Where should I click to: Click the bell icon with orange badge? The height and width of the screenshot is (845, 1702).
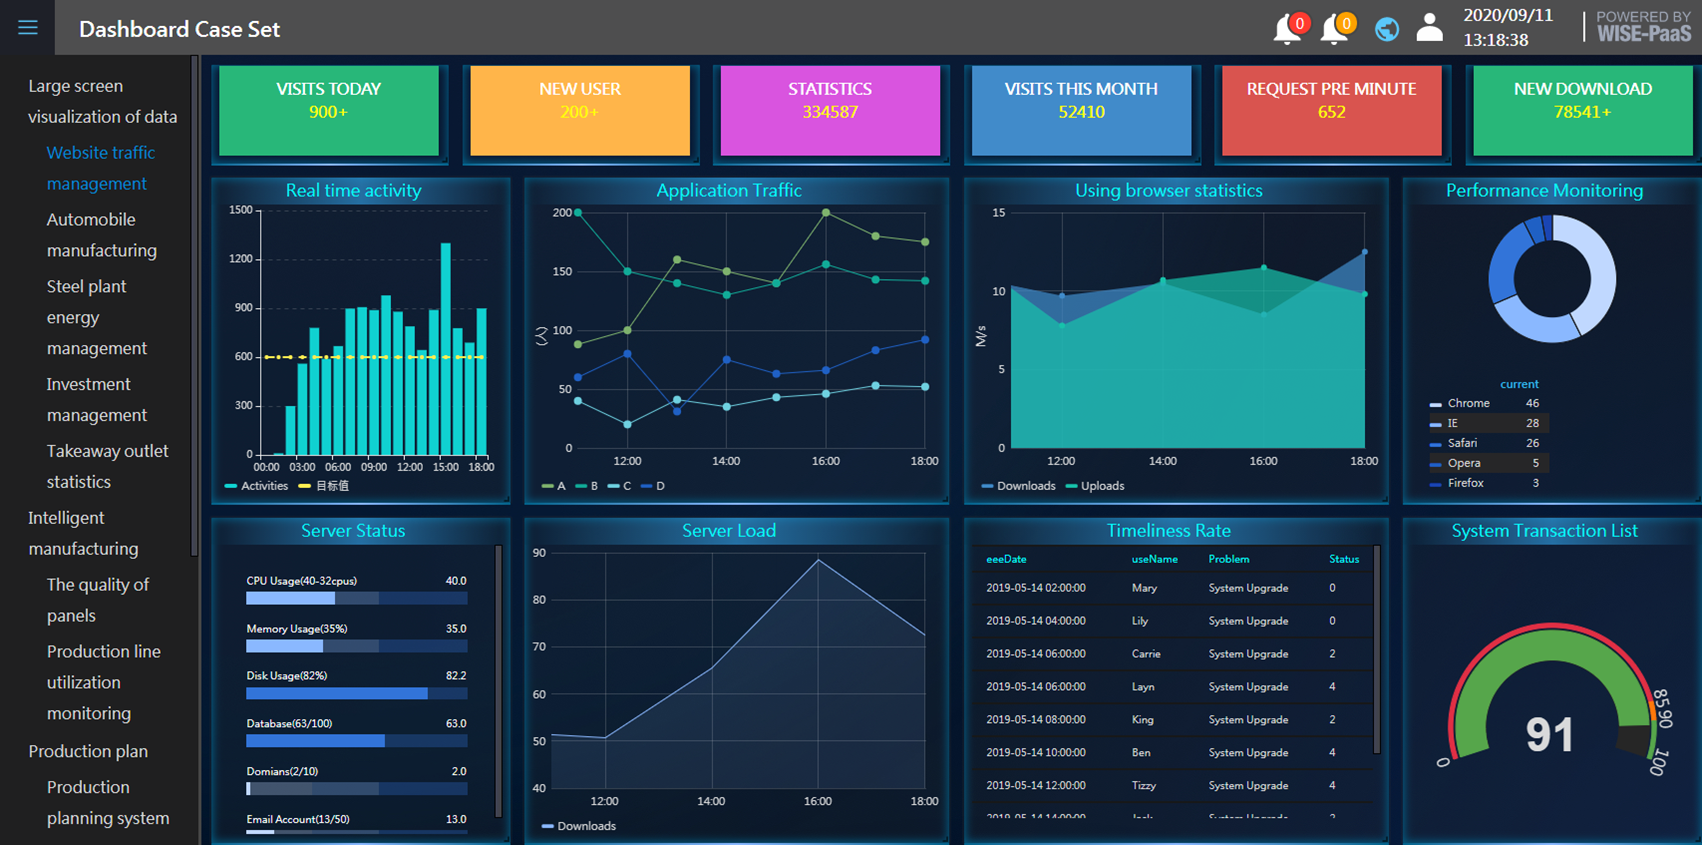[x=1335, y=30]
